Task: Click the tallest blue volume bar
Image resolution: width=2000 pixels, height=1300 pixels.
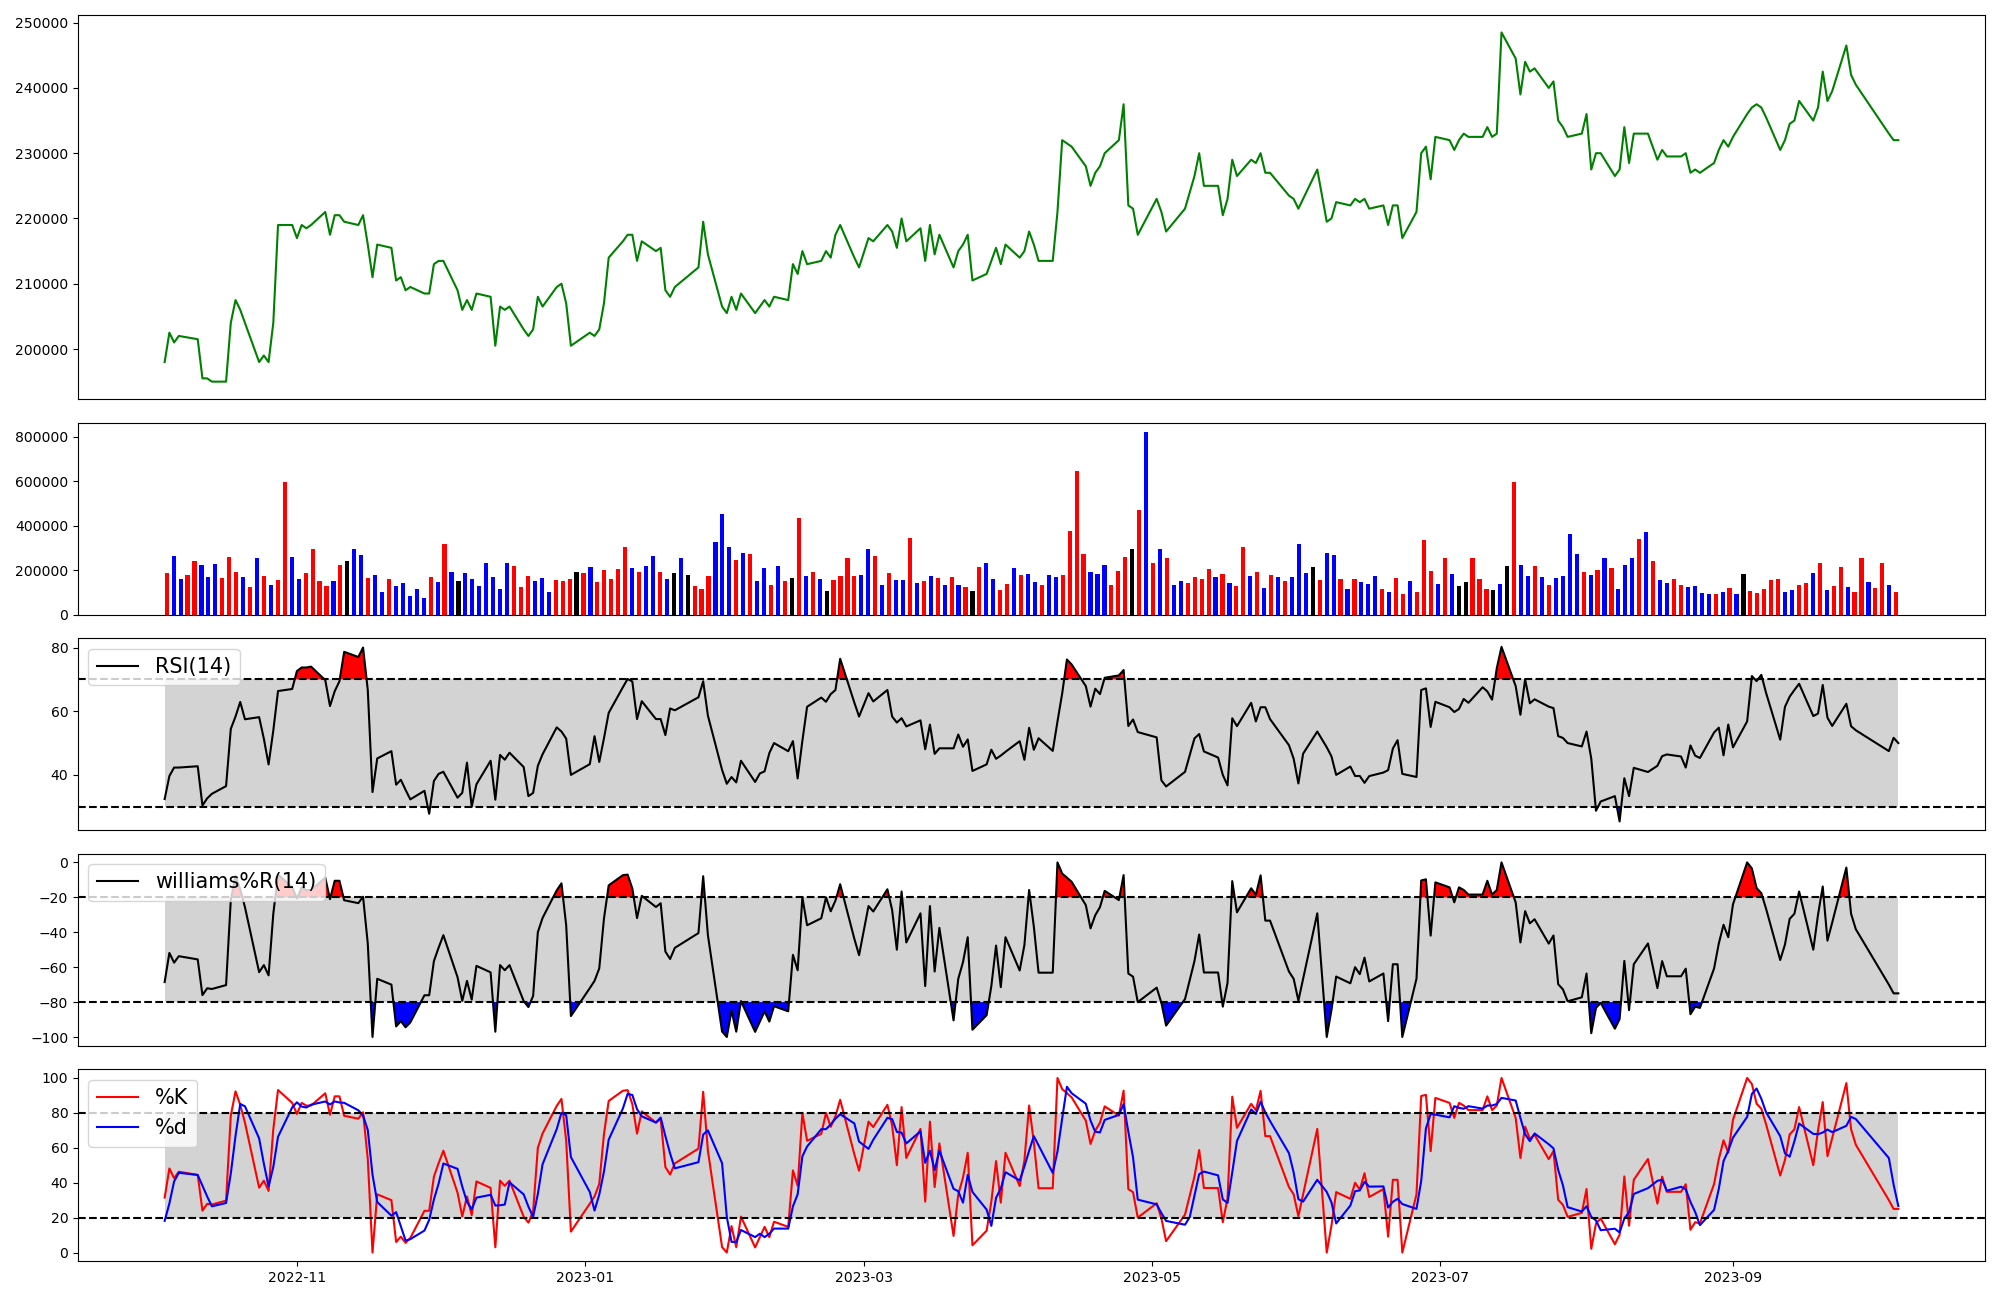Action: coord(1146,524)
